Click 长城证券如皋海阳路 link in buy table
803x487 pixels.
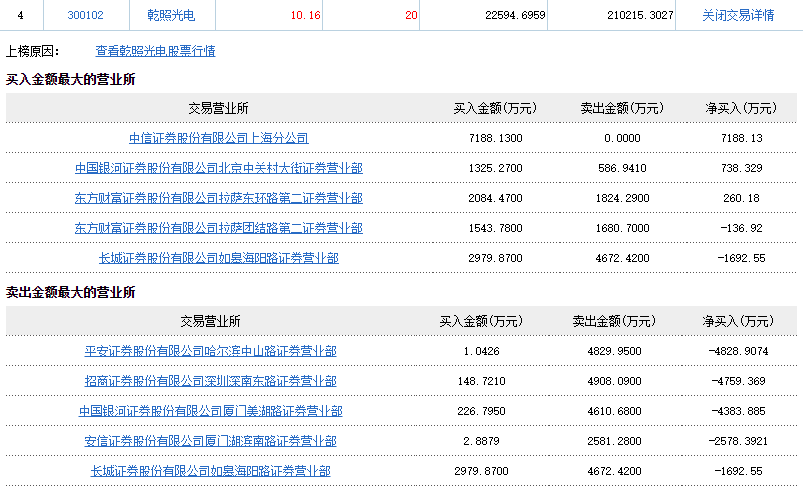[218, 258]
